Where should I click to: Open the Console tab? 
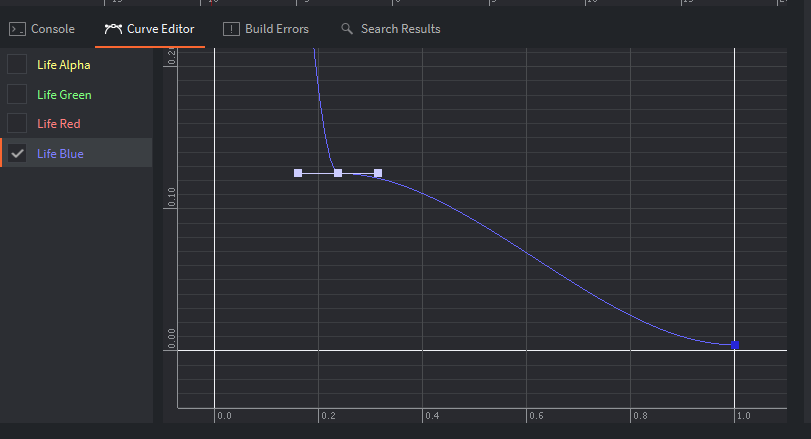[42, 29]
